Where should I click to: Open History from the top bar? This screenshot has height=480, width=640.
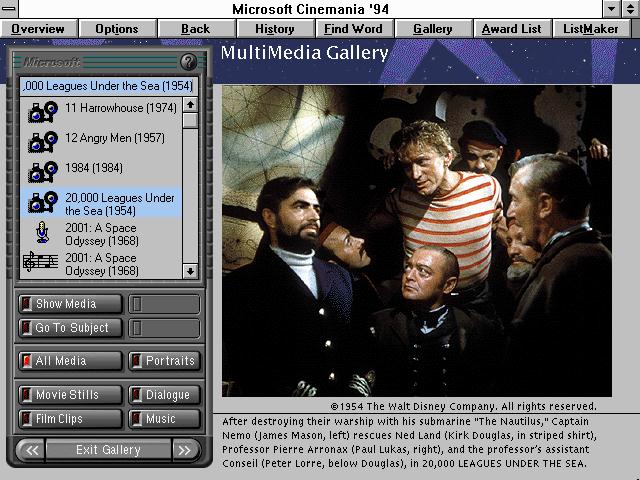[275, 29]
